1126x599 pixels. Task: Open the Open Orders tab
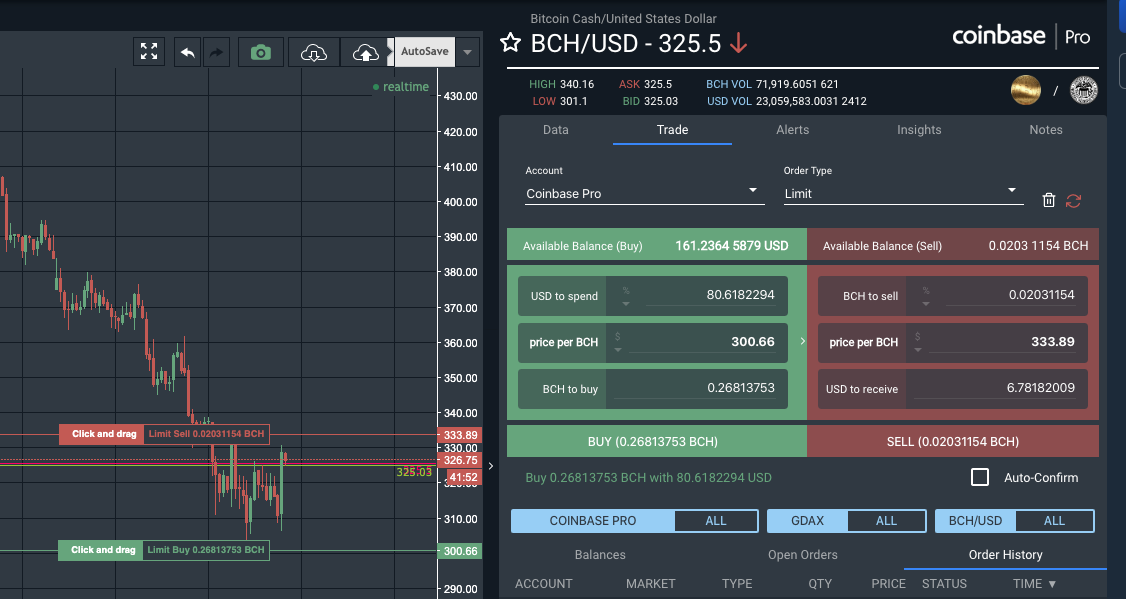[x=802, y=554]
